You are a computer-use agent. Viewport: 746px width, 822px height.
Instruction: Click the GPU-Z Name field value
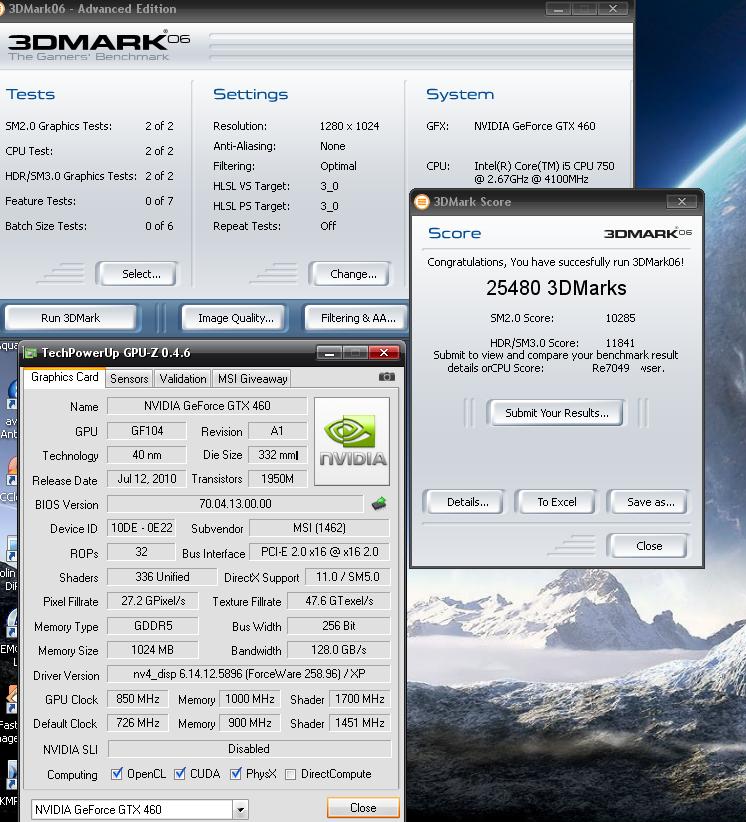[x=207, y=406]
